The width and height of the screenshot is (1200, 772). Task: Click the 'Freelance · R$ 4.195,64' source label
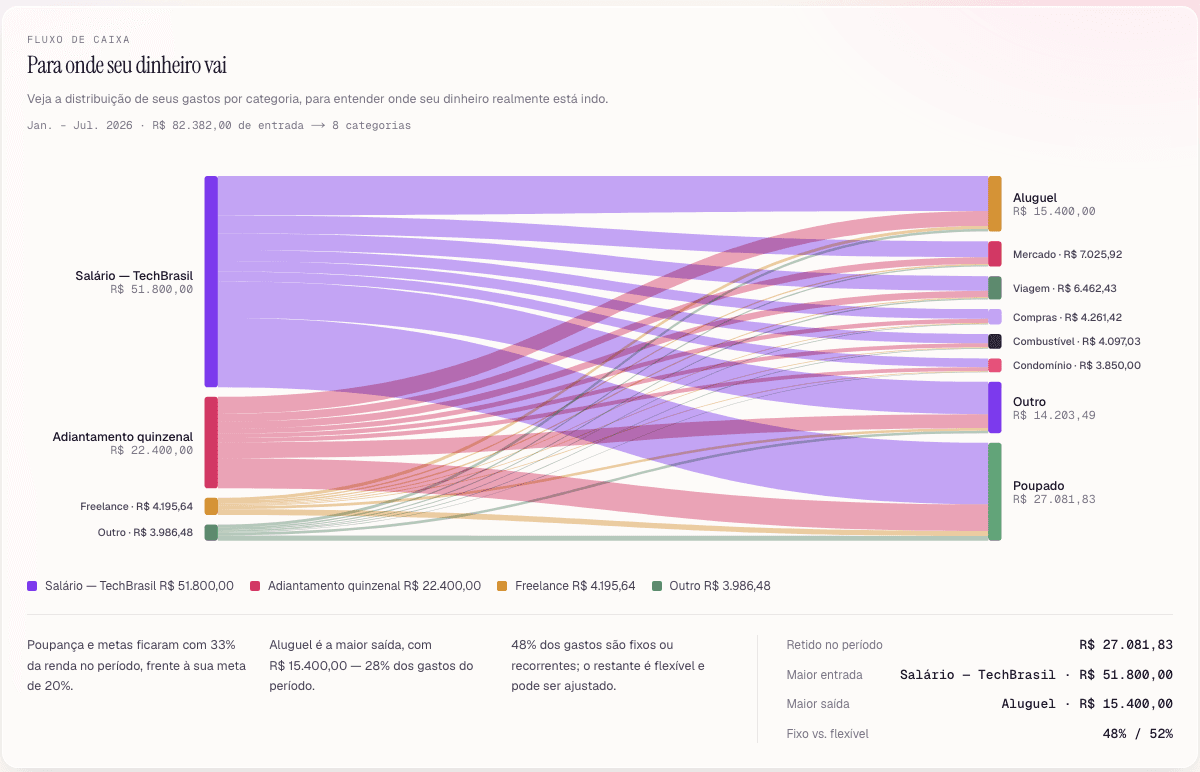(136, 506)
